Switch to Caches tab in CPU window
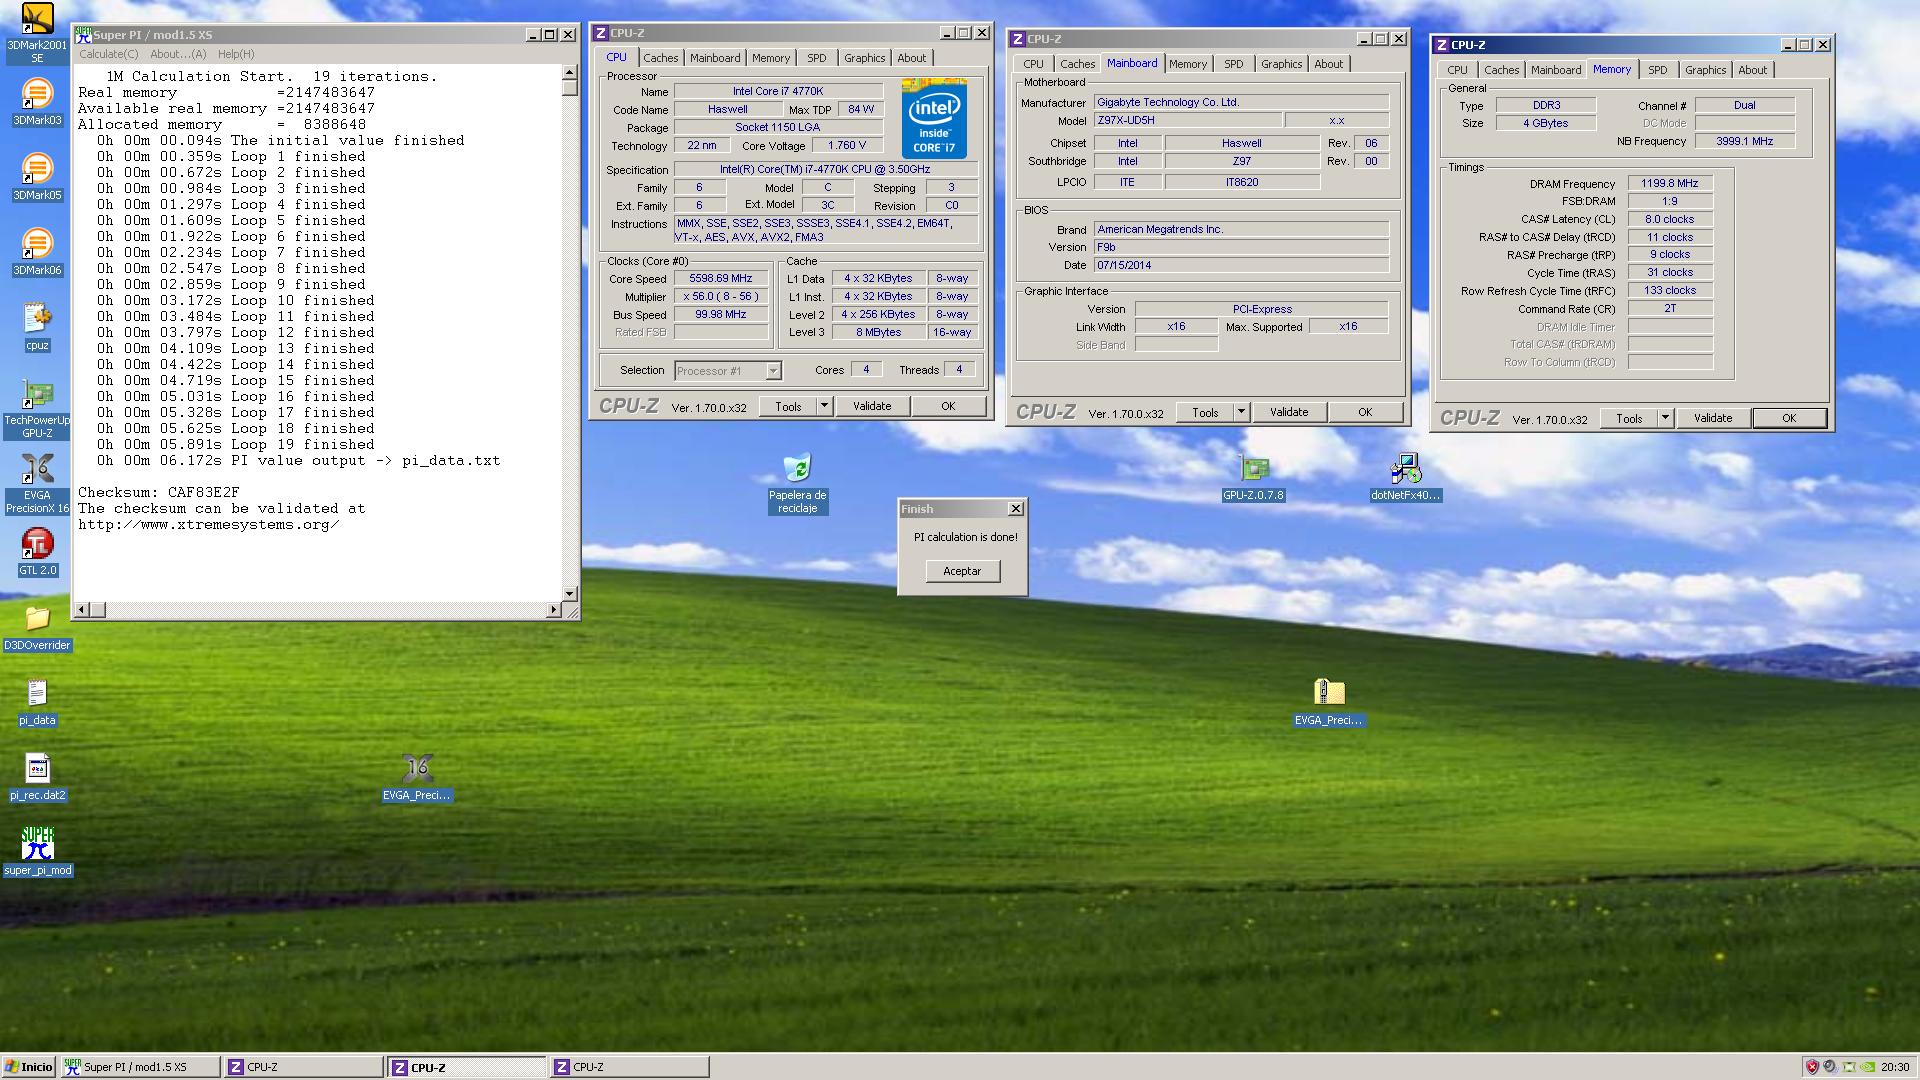Screen dimensions: 1920x1080 (660, 58)
